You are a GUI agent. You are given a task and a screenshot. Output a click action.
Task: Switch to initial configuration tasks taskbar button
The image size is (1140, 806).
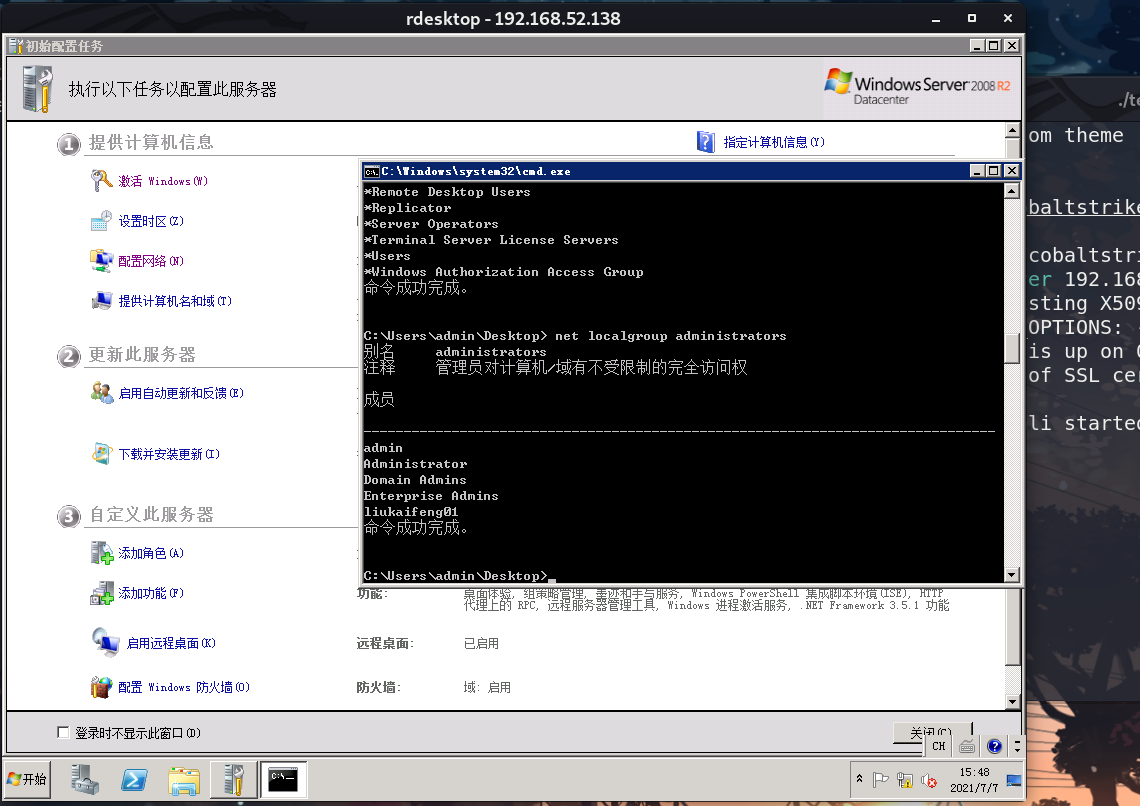pos(233,780)
